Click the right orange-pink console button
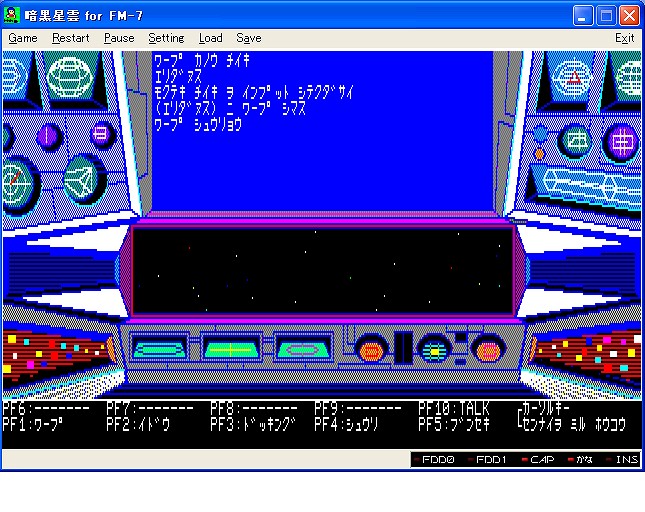This screenshot has height=512, width=645. [488, 350]
